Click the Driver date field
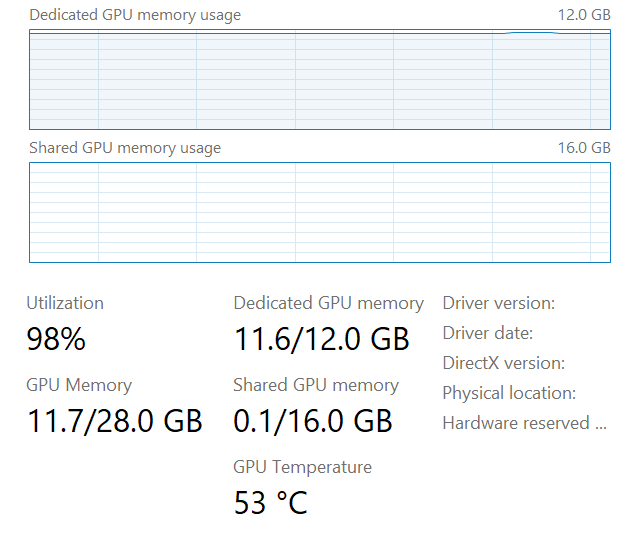Viewport: 630px width, 546px height. pos(488,333)
